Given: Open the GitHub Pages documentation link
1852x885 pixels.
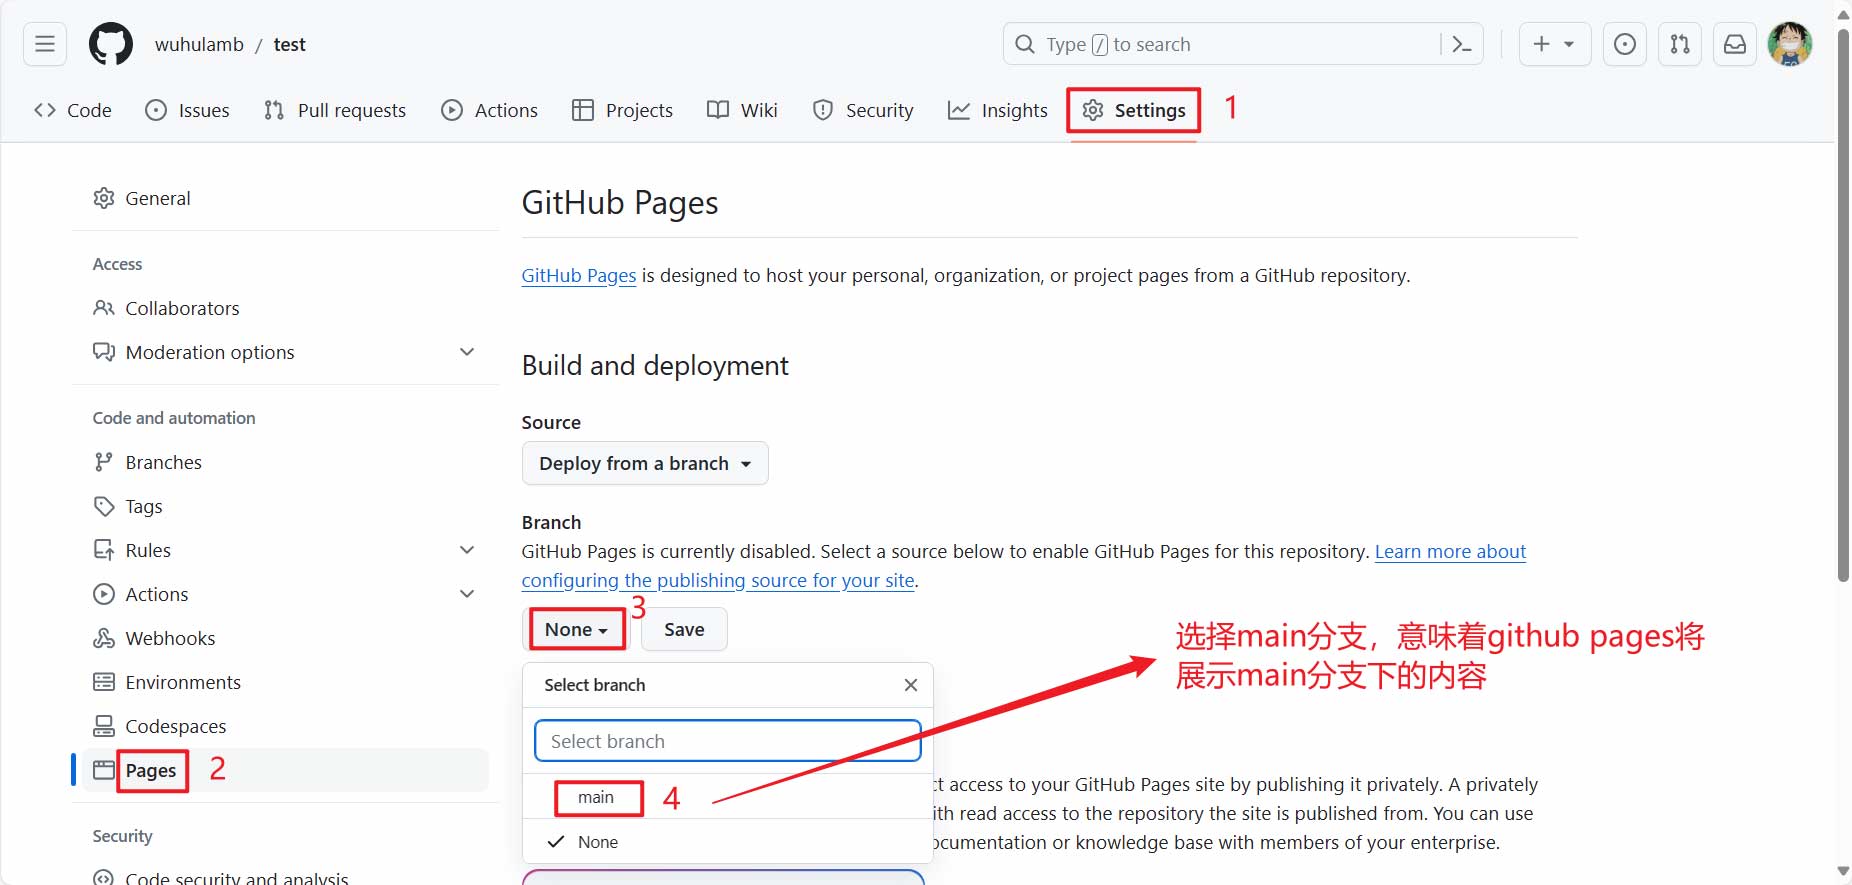Looking at the screenshot, I should tap(579, 276).
